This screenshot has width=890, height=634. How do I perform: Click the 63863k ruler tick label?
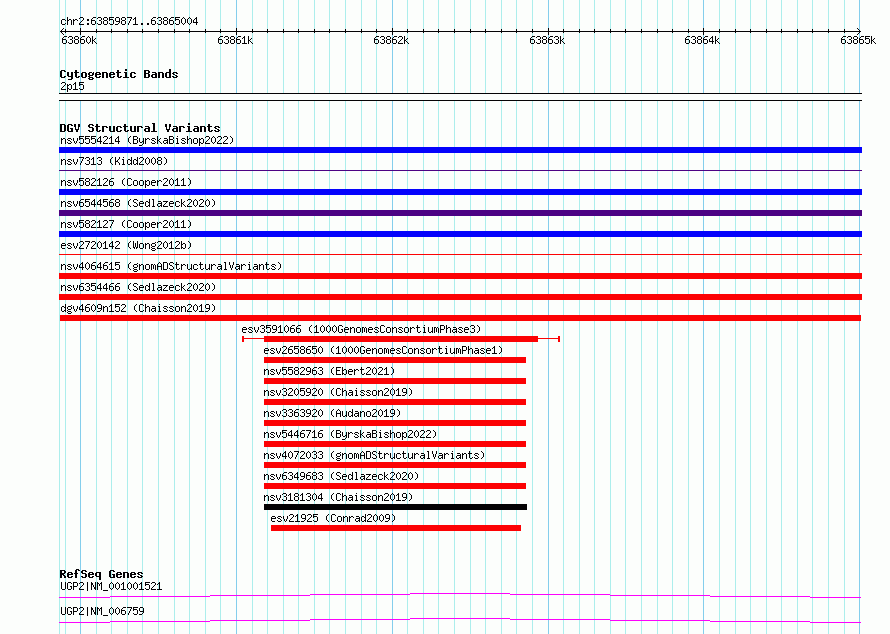[547, 40]
